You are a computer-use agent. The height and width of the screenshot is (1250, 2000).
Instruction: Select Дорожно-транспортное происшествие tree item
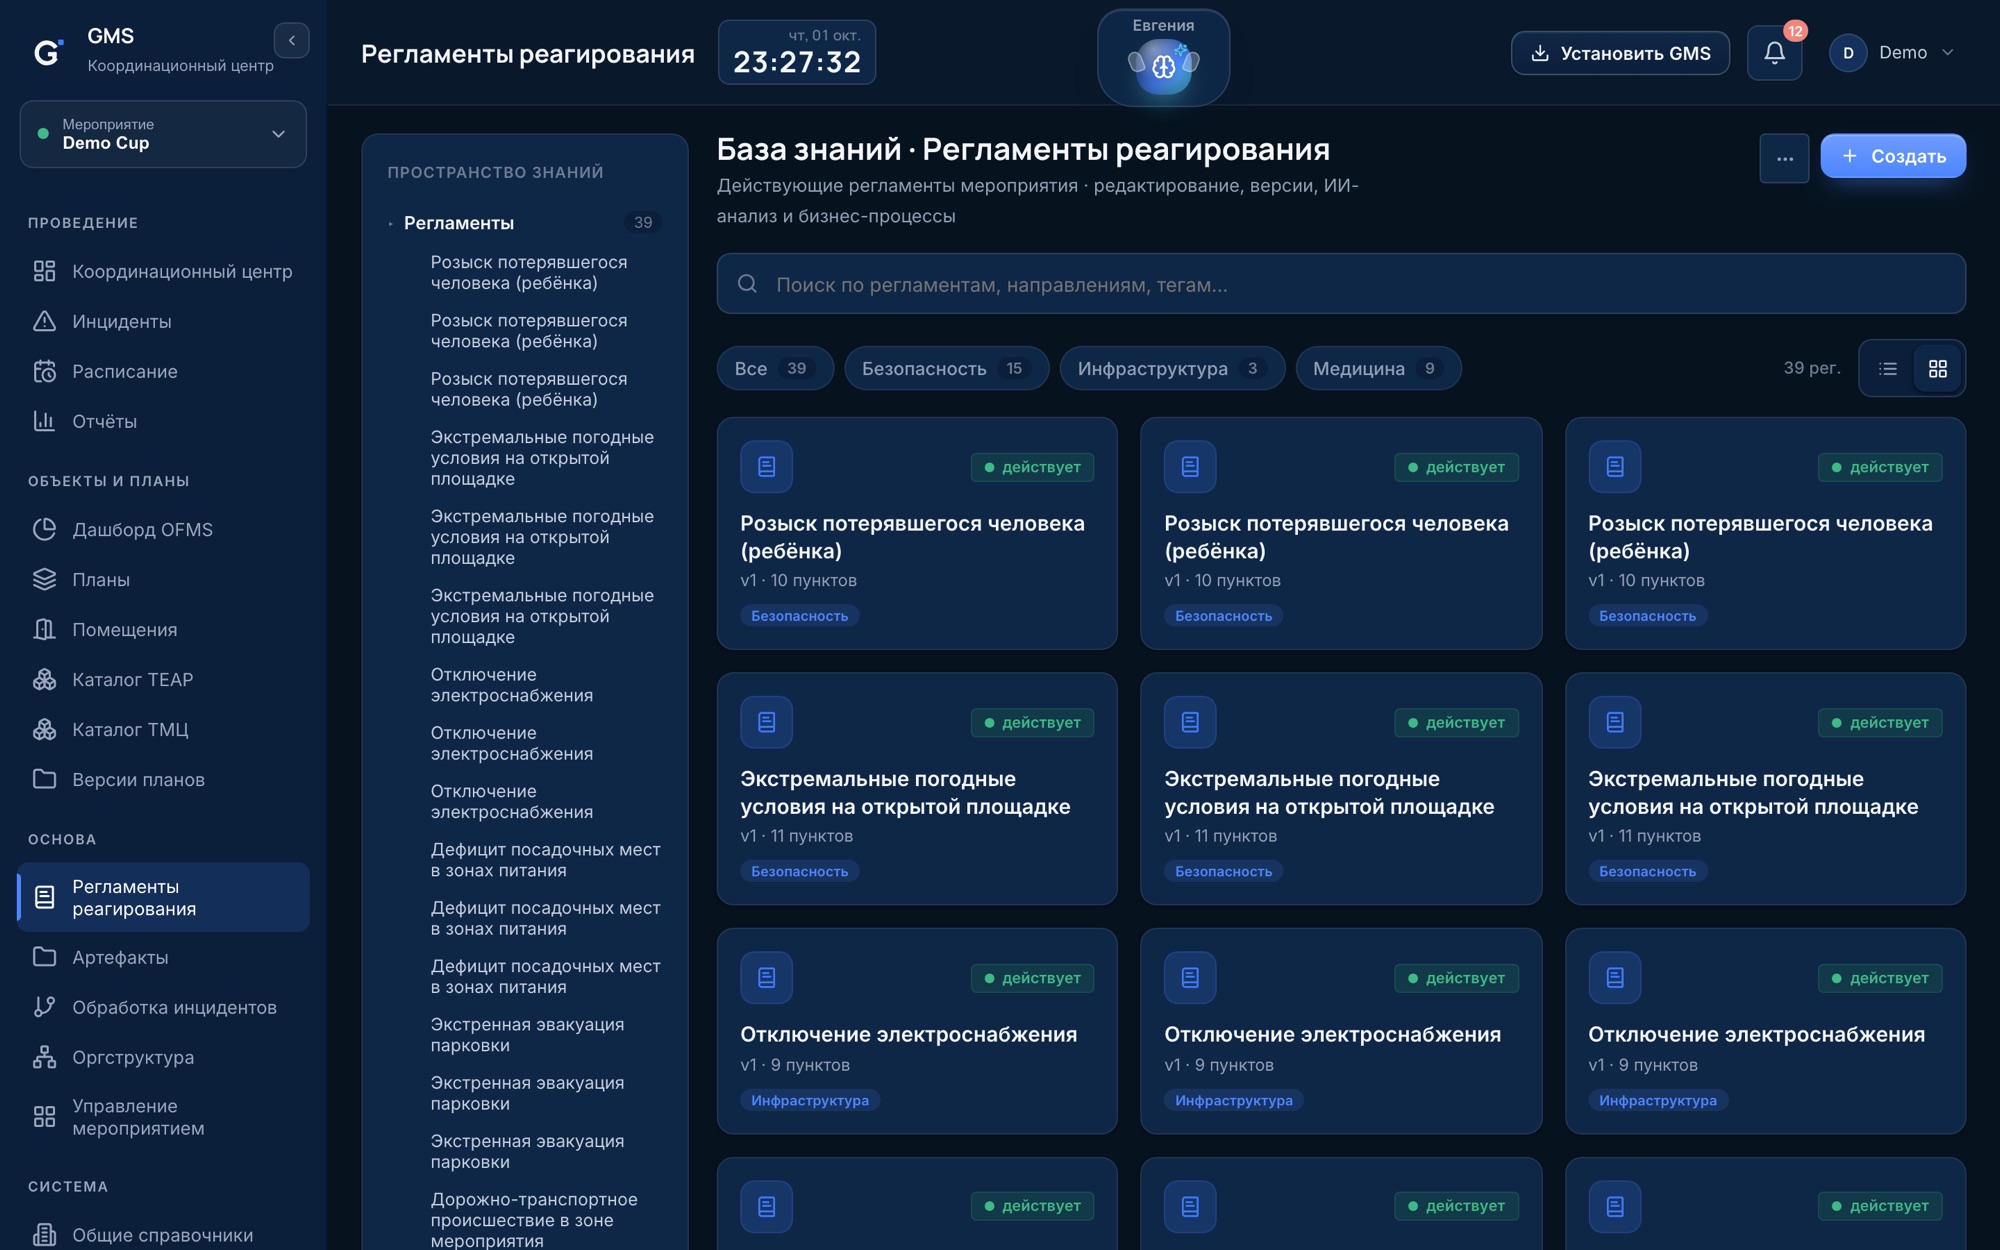pos(534,1220)
